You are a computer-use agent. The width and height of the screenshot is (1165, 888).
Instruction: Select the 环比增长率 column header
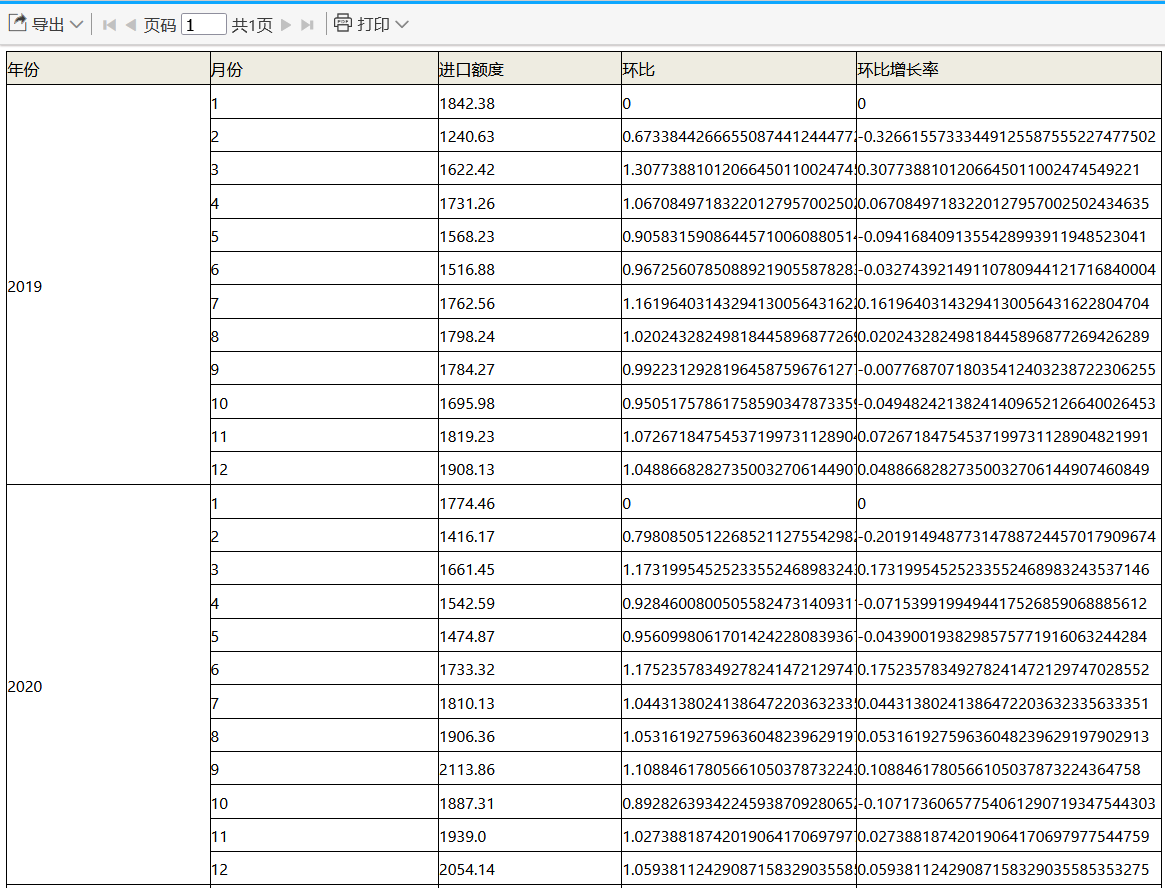(1009, 69)
